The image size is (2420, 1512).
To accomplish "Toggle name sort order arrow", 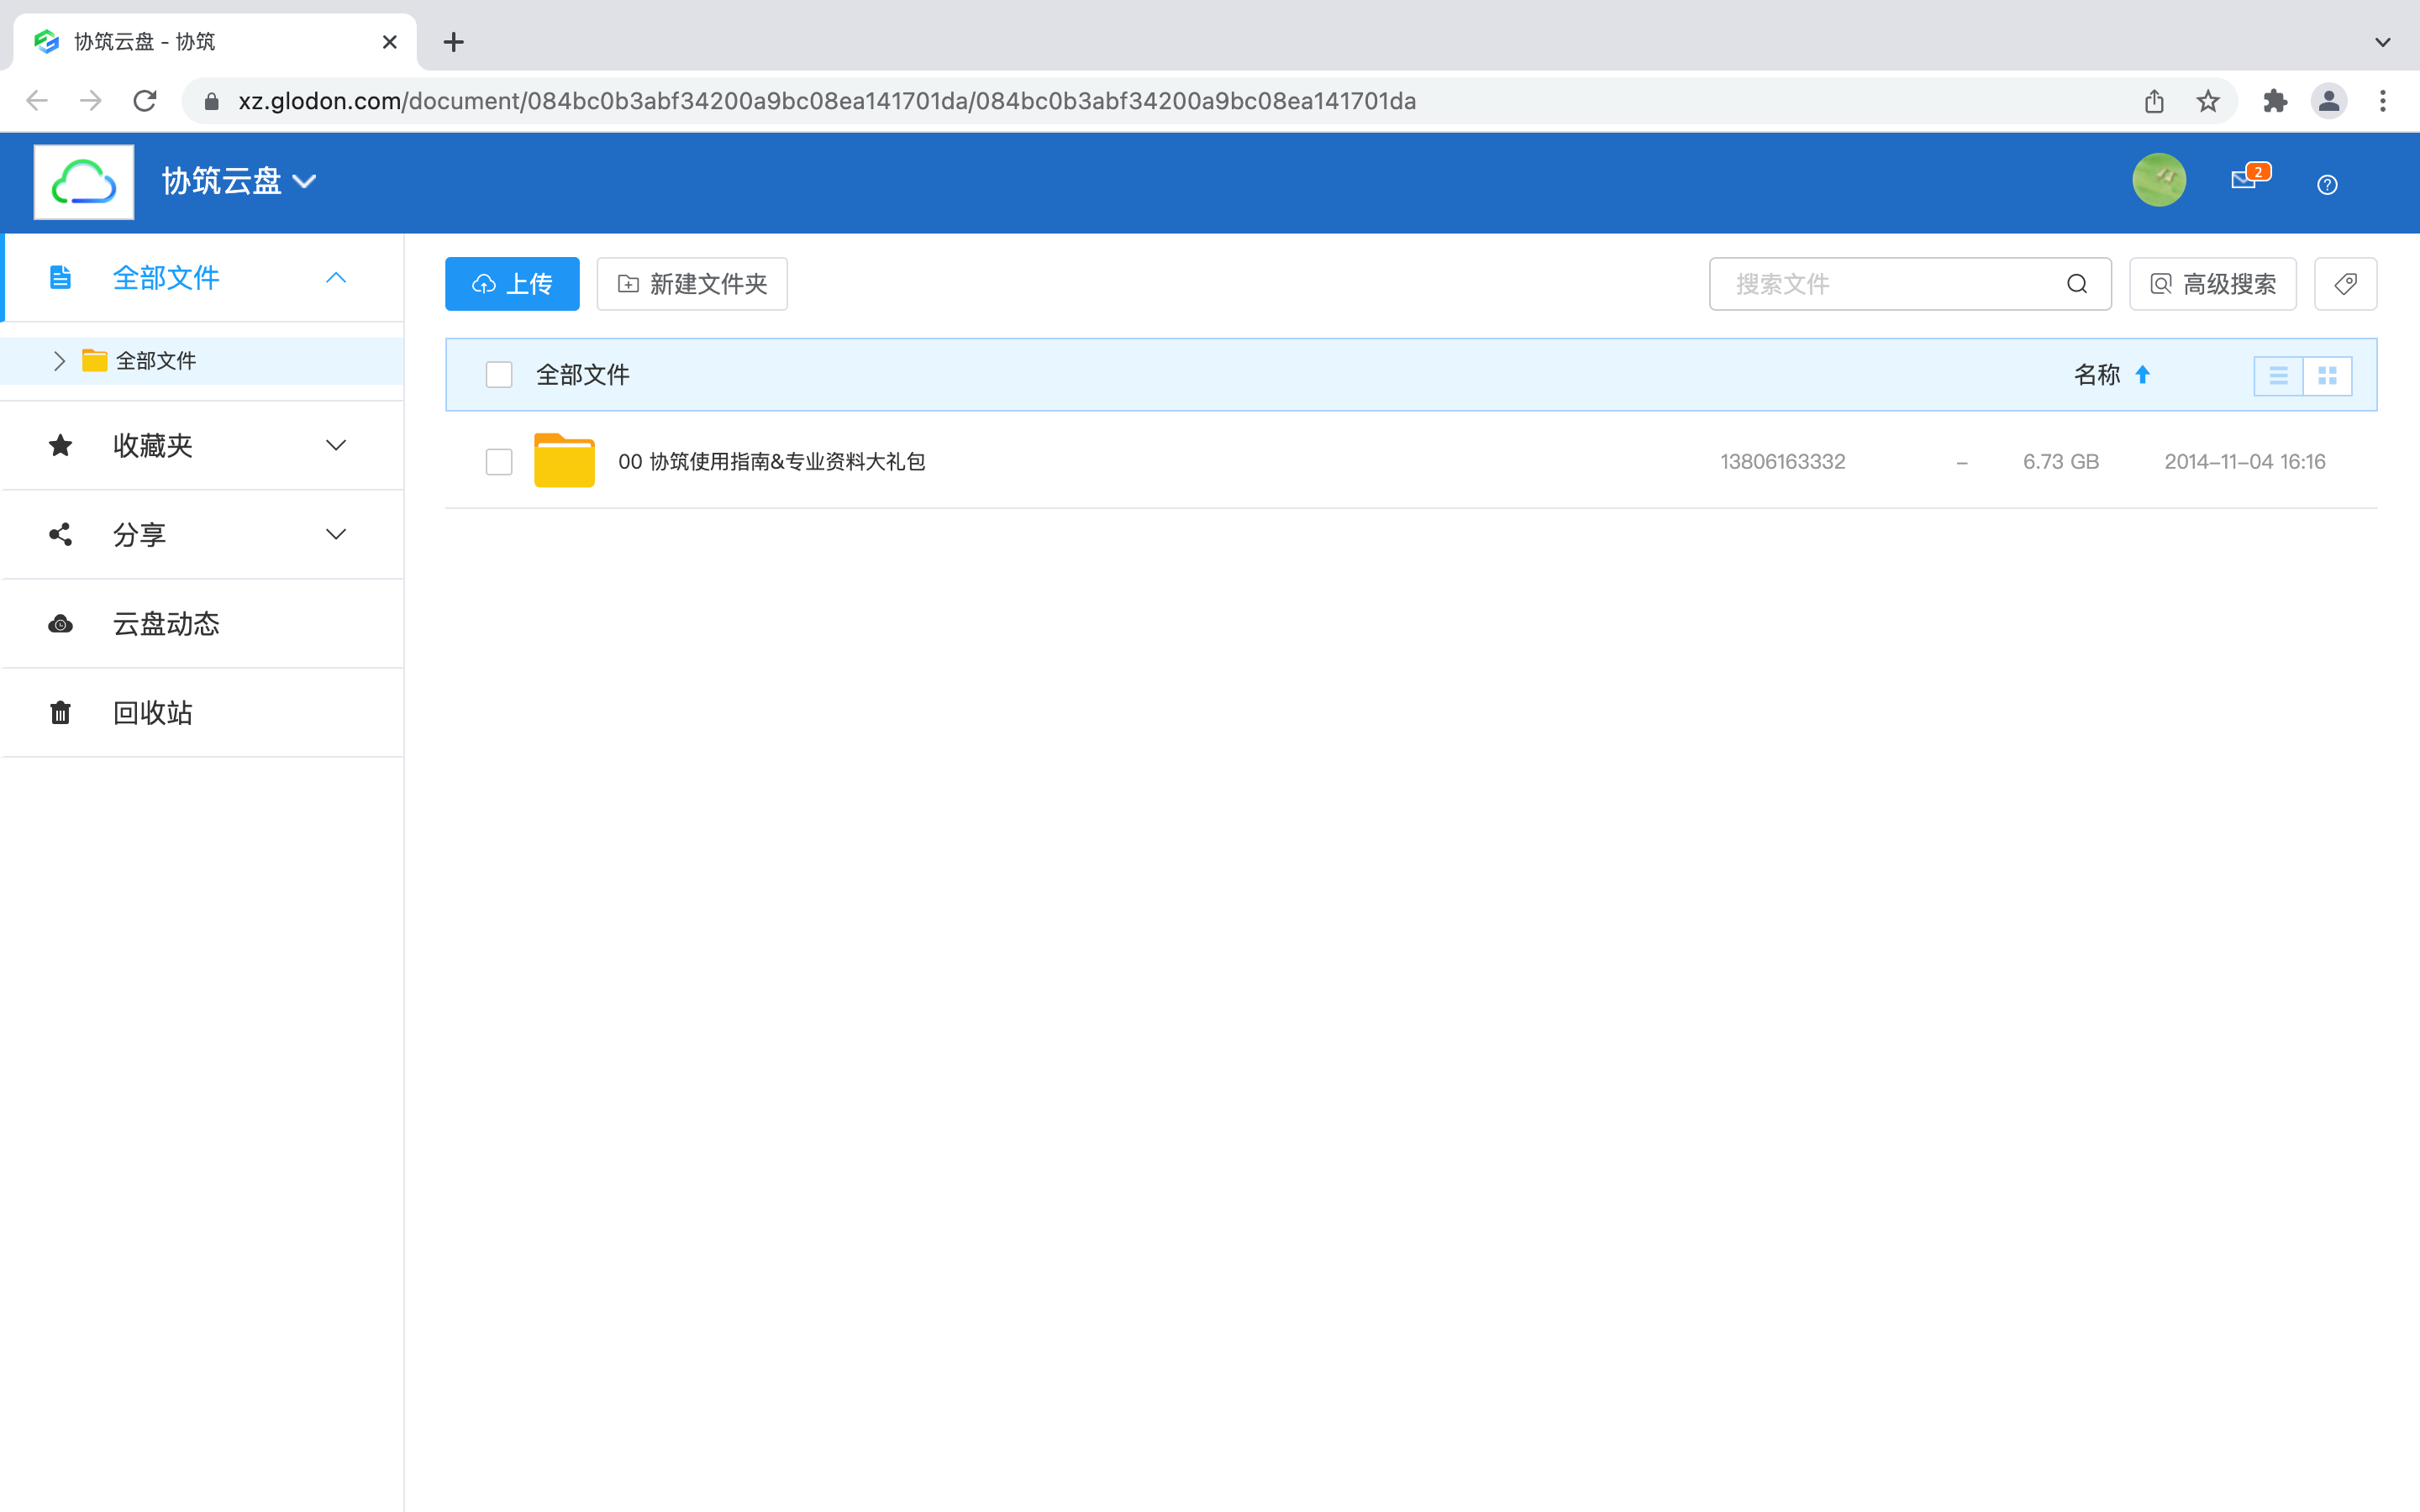I will click(x=2142, y=375).
